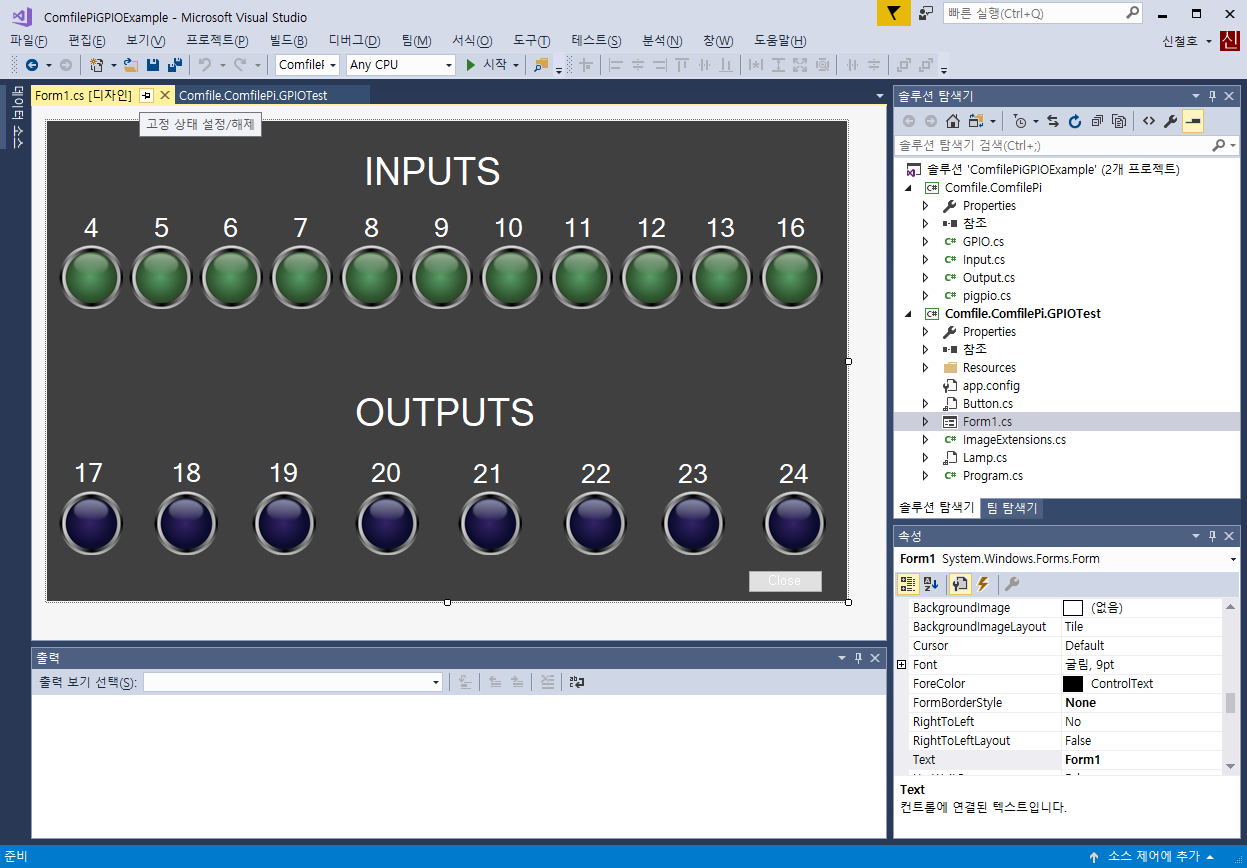Image resolution: width=1247 pixels, height=868 pixels.
Task: Sort properties alphabetically with A-Z icon
Action: tap(931, 584)
